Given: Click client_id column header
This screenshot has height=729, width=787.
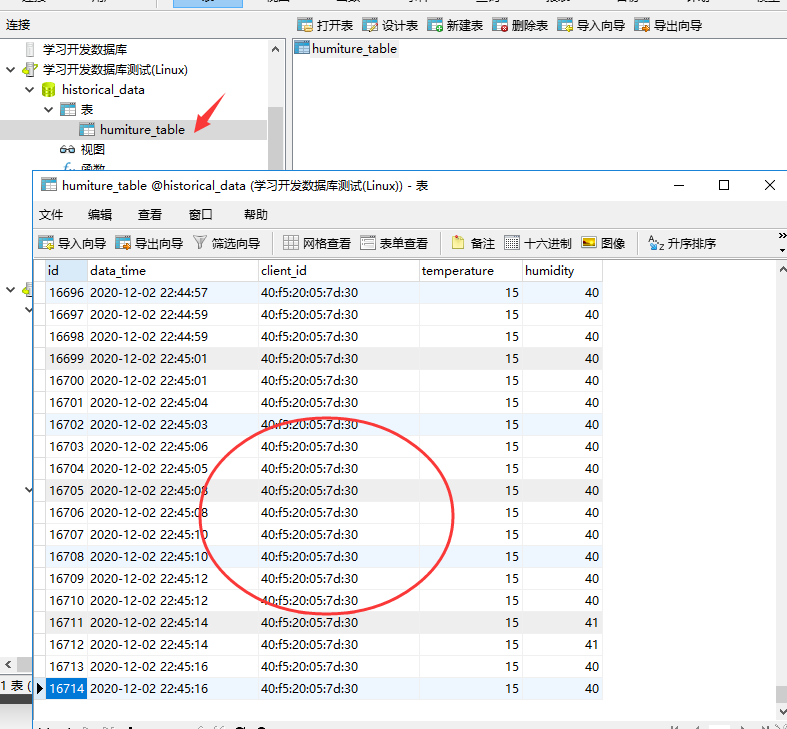Looking at the screenshot, I should tap(339, 271).
